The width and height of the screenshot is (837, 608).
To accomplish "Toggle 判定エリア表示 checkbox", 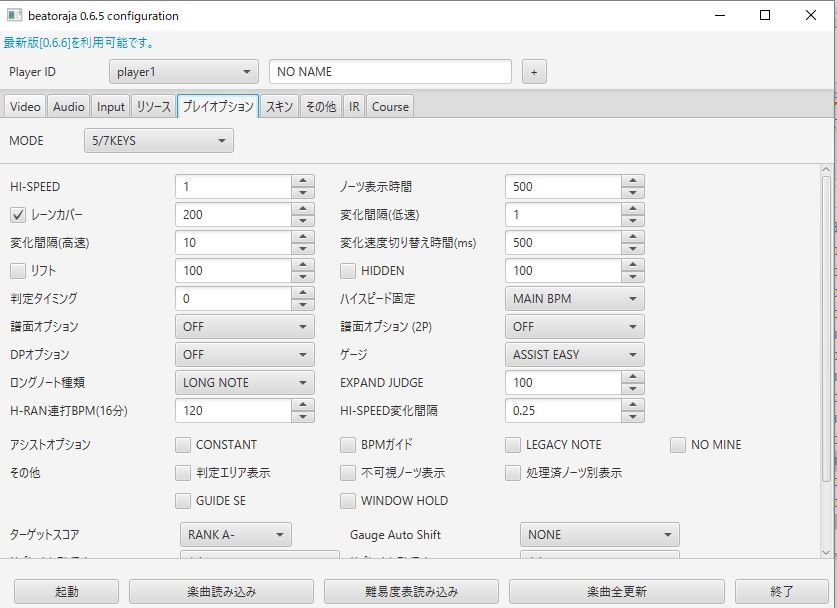I will point(183,472).
